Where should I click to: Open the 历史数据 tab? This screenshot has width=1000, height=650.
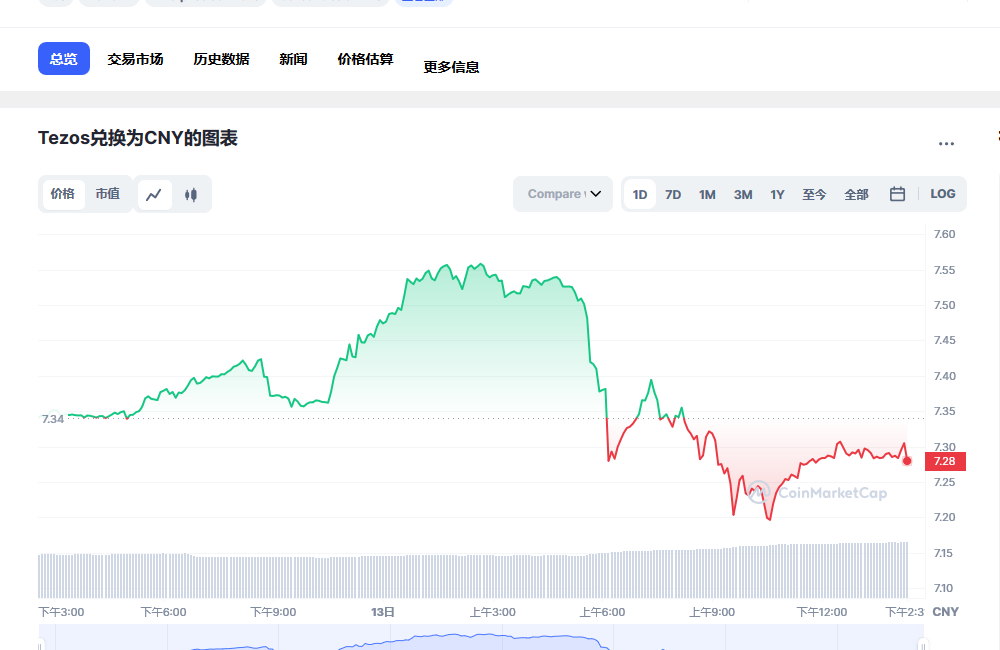tap(221, 59)
